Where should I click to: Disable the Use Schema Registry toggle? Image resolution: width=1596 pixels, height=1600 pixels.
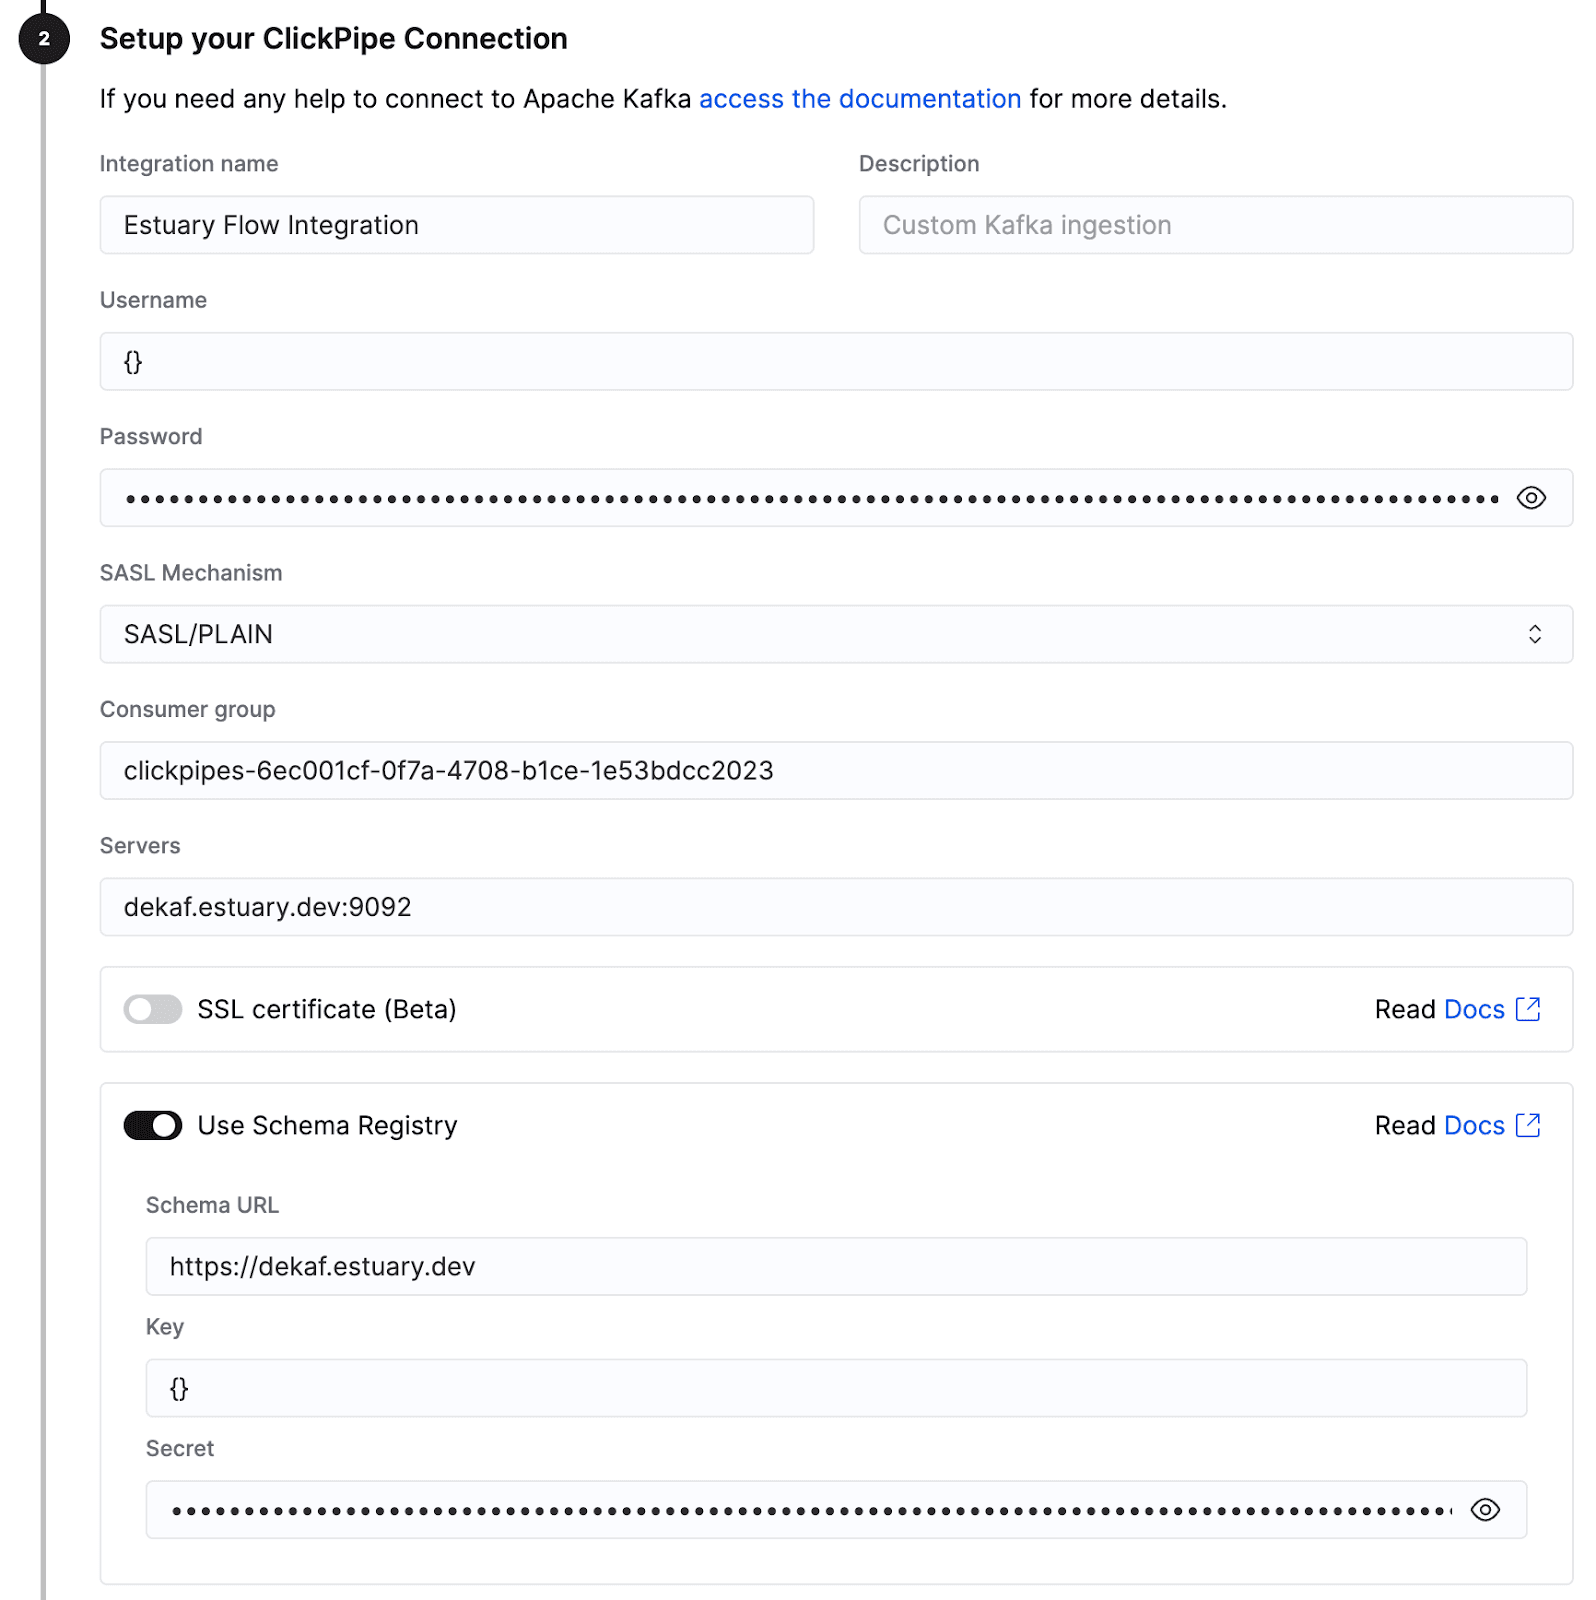pyautogui.click(x=153, y=1125)
